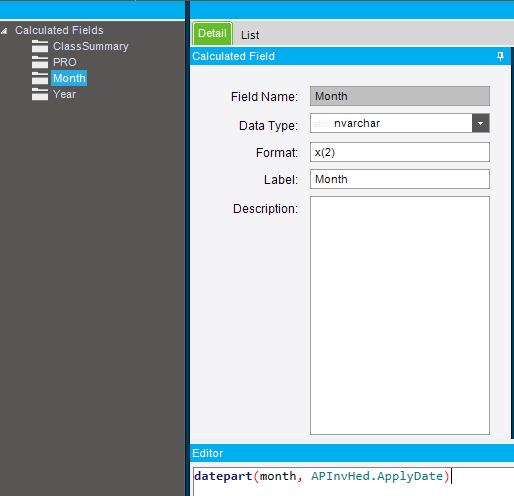Click the ClassSummary folder icon
The image size is (514, 496).
(x=40, y=46)
